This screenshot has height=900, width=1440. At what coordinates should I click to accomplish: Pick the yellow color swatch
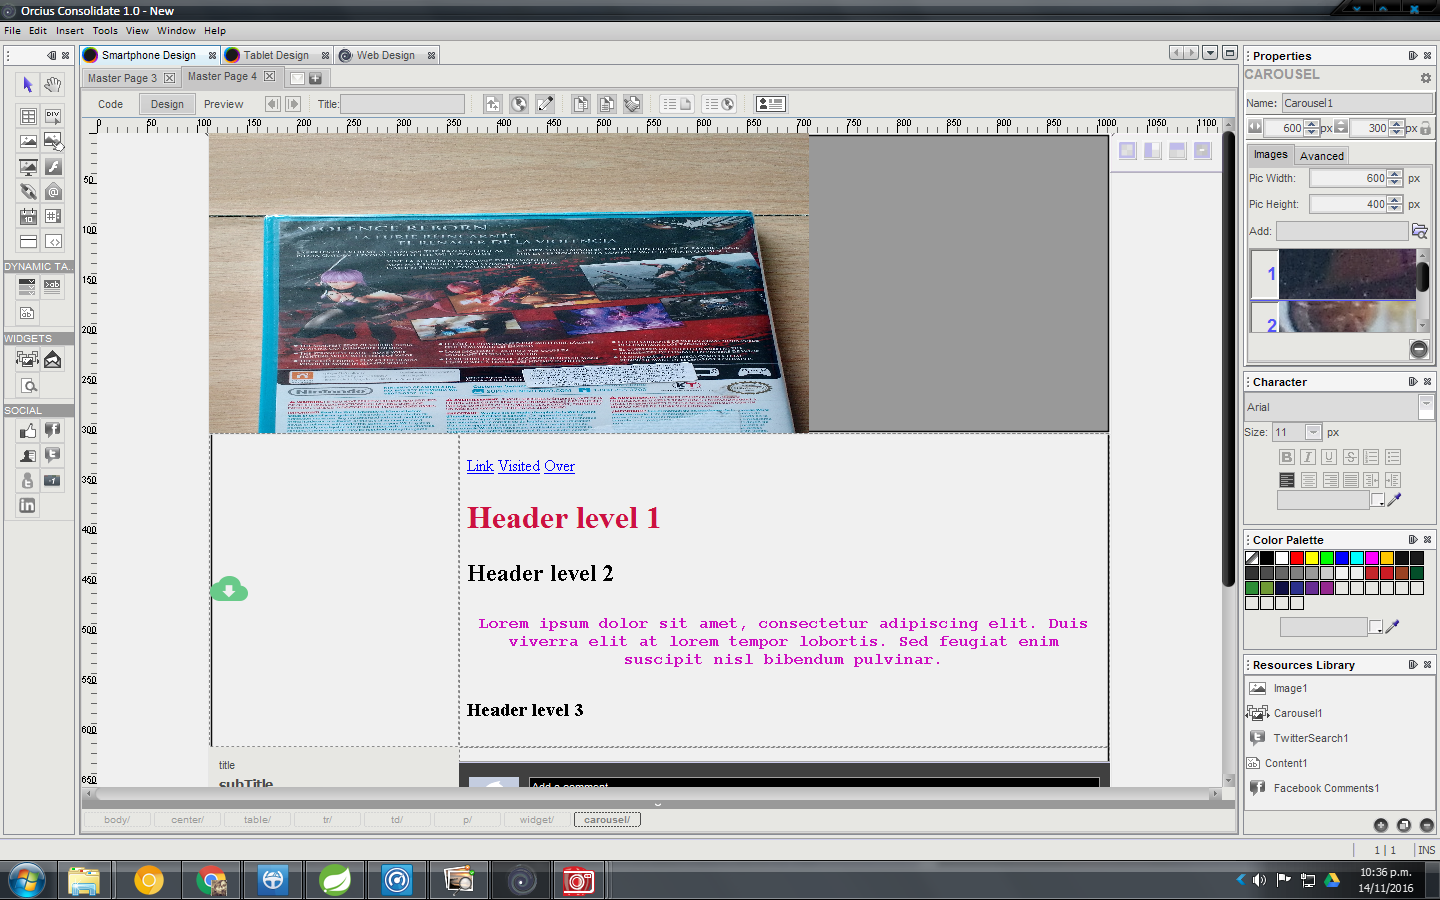pos(1312,558)
